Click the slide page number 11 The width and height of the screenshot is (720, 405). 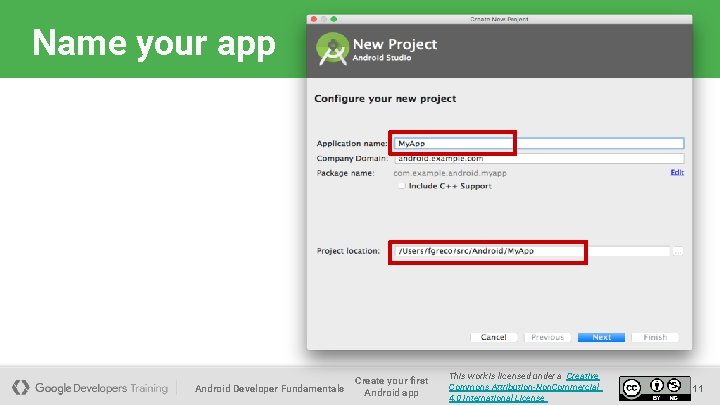[x=698, y=388]
